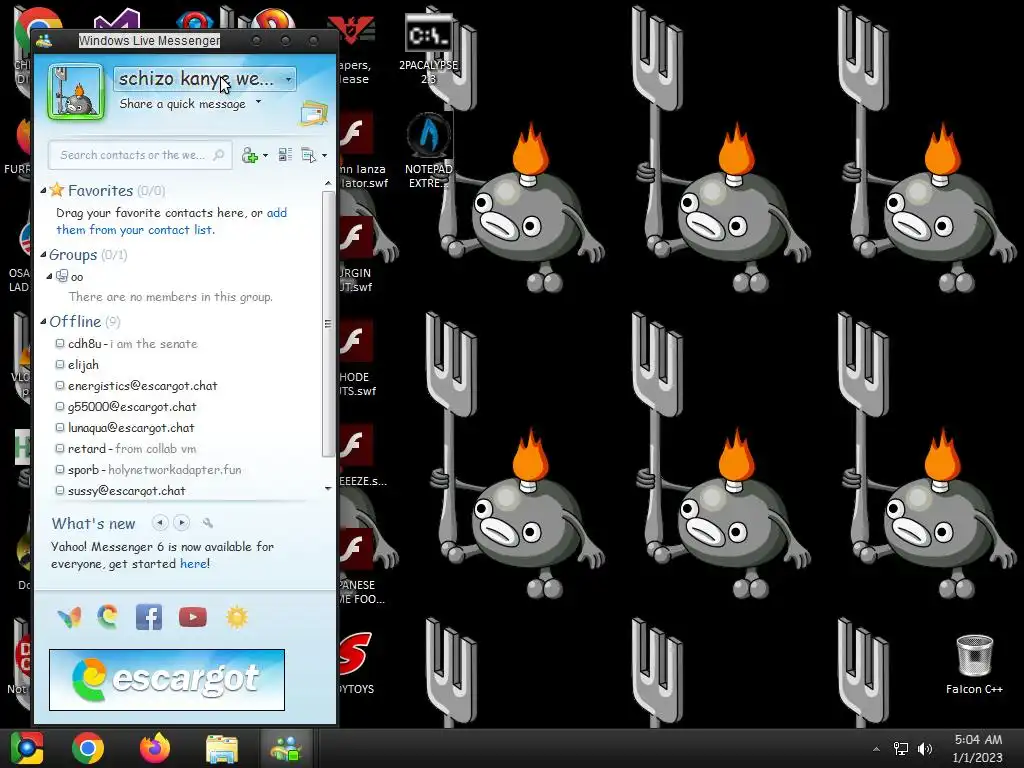Open NOTEPAD EXTRE... desktop shortcut

point(428,151)
